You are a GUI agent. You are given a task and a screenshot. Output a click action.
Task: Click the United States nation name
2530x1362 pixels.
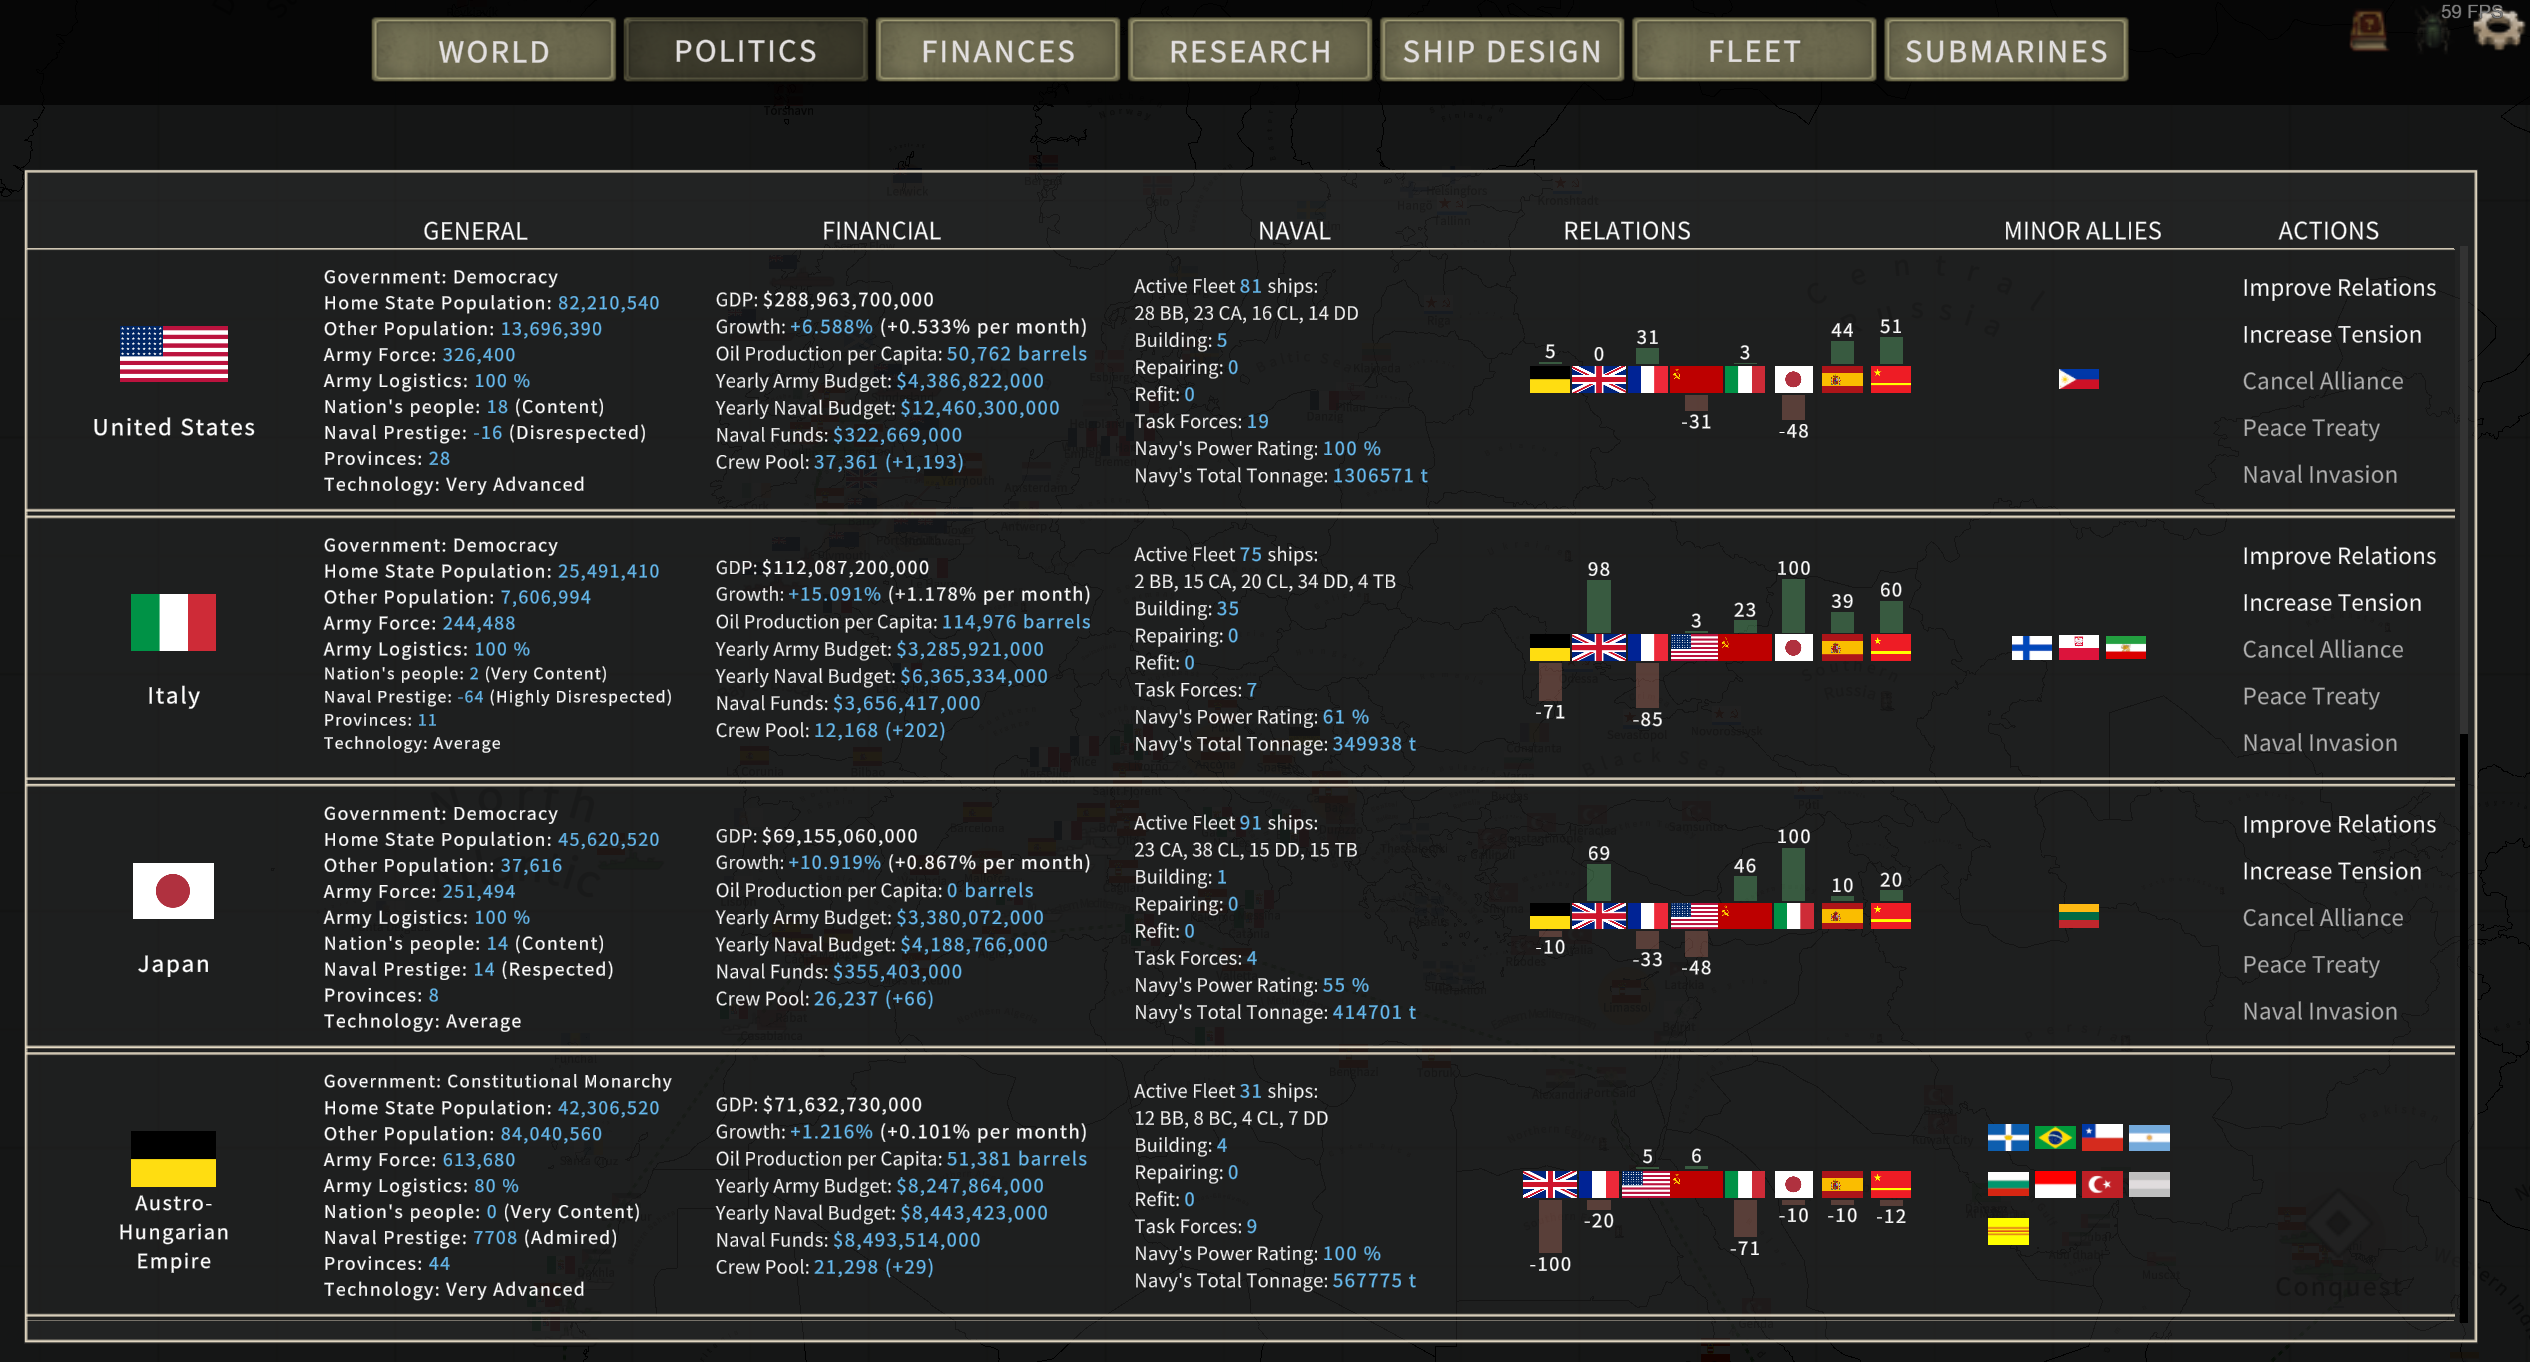[x=174, y=427]
